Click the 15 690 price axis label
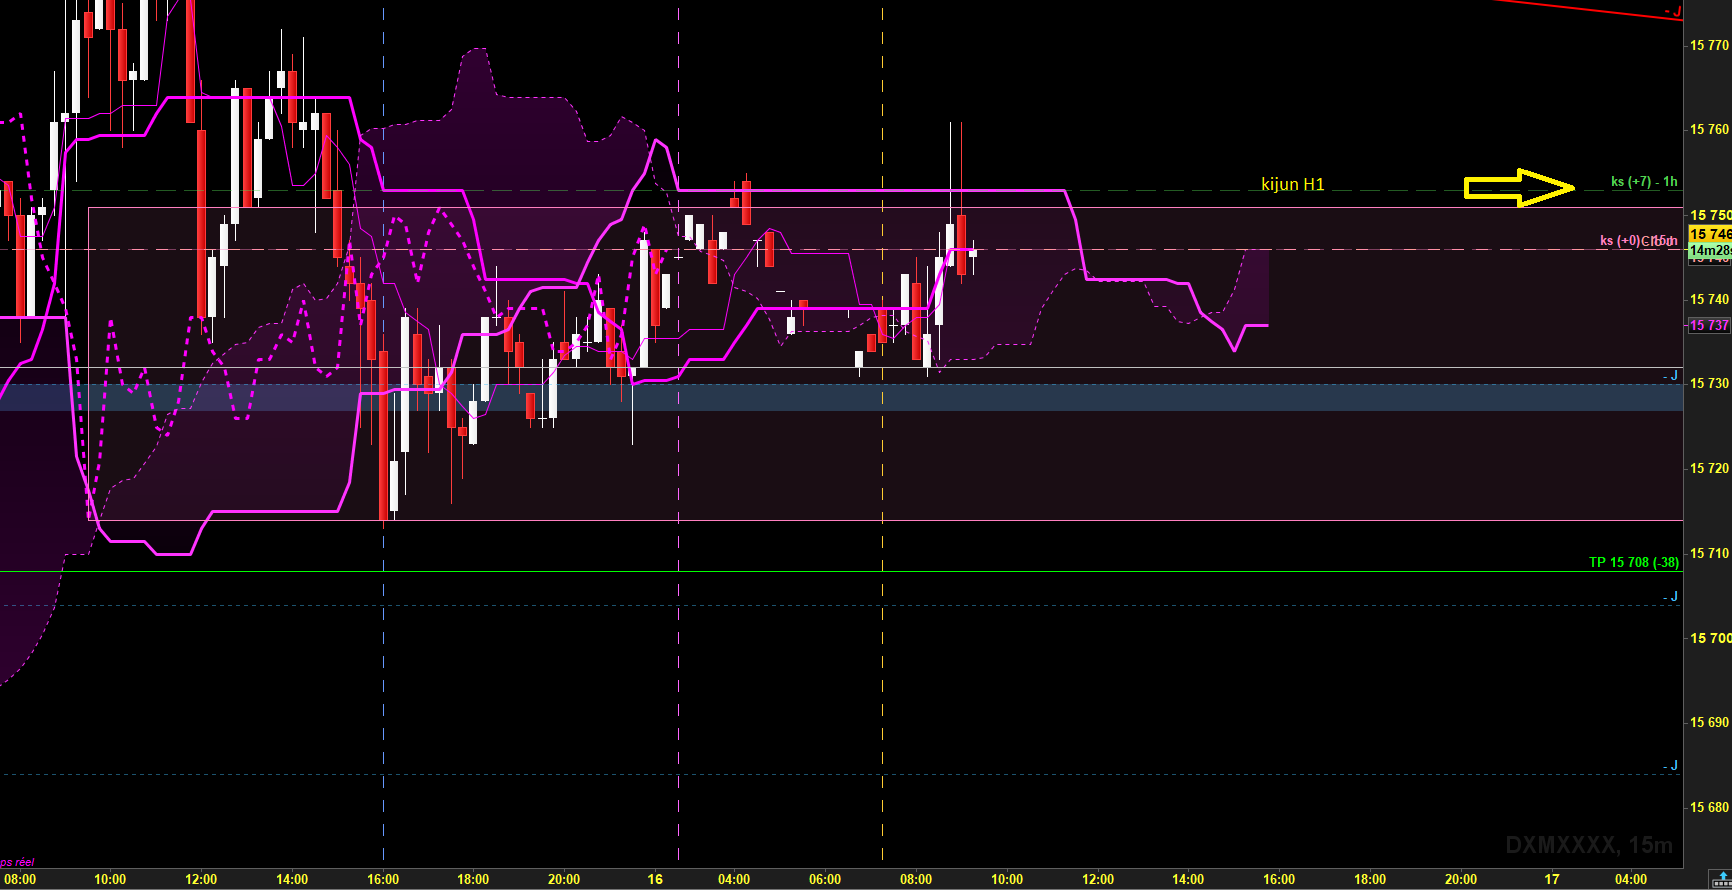This screenshot has height=890, width=1732. coord(1709,722)
